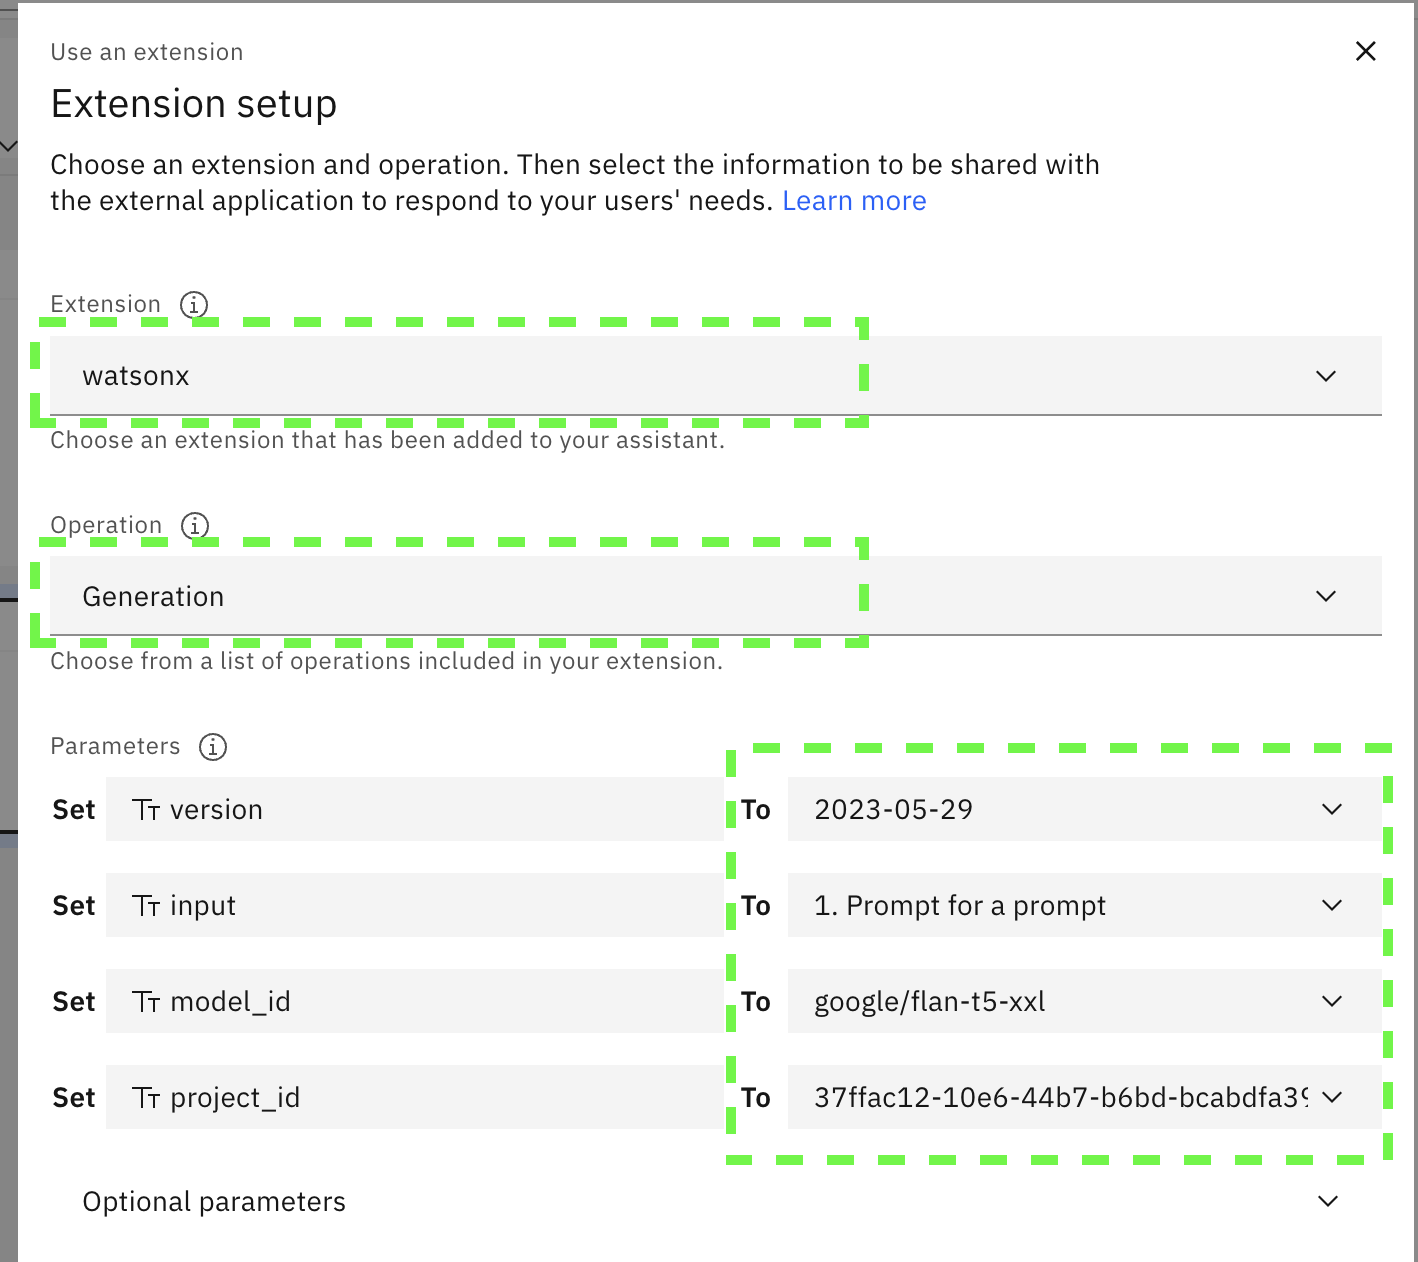Open the version value dropdown 2023-05-29
Screen dimensions: 1418x1262
(1085, 809)
